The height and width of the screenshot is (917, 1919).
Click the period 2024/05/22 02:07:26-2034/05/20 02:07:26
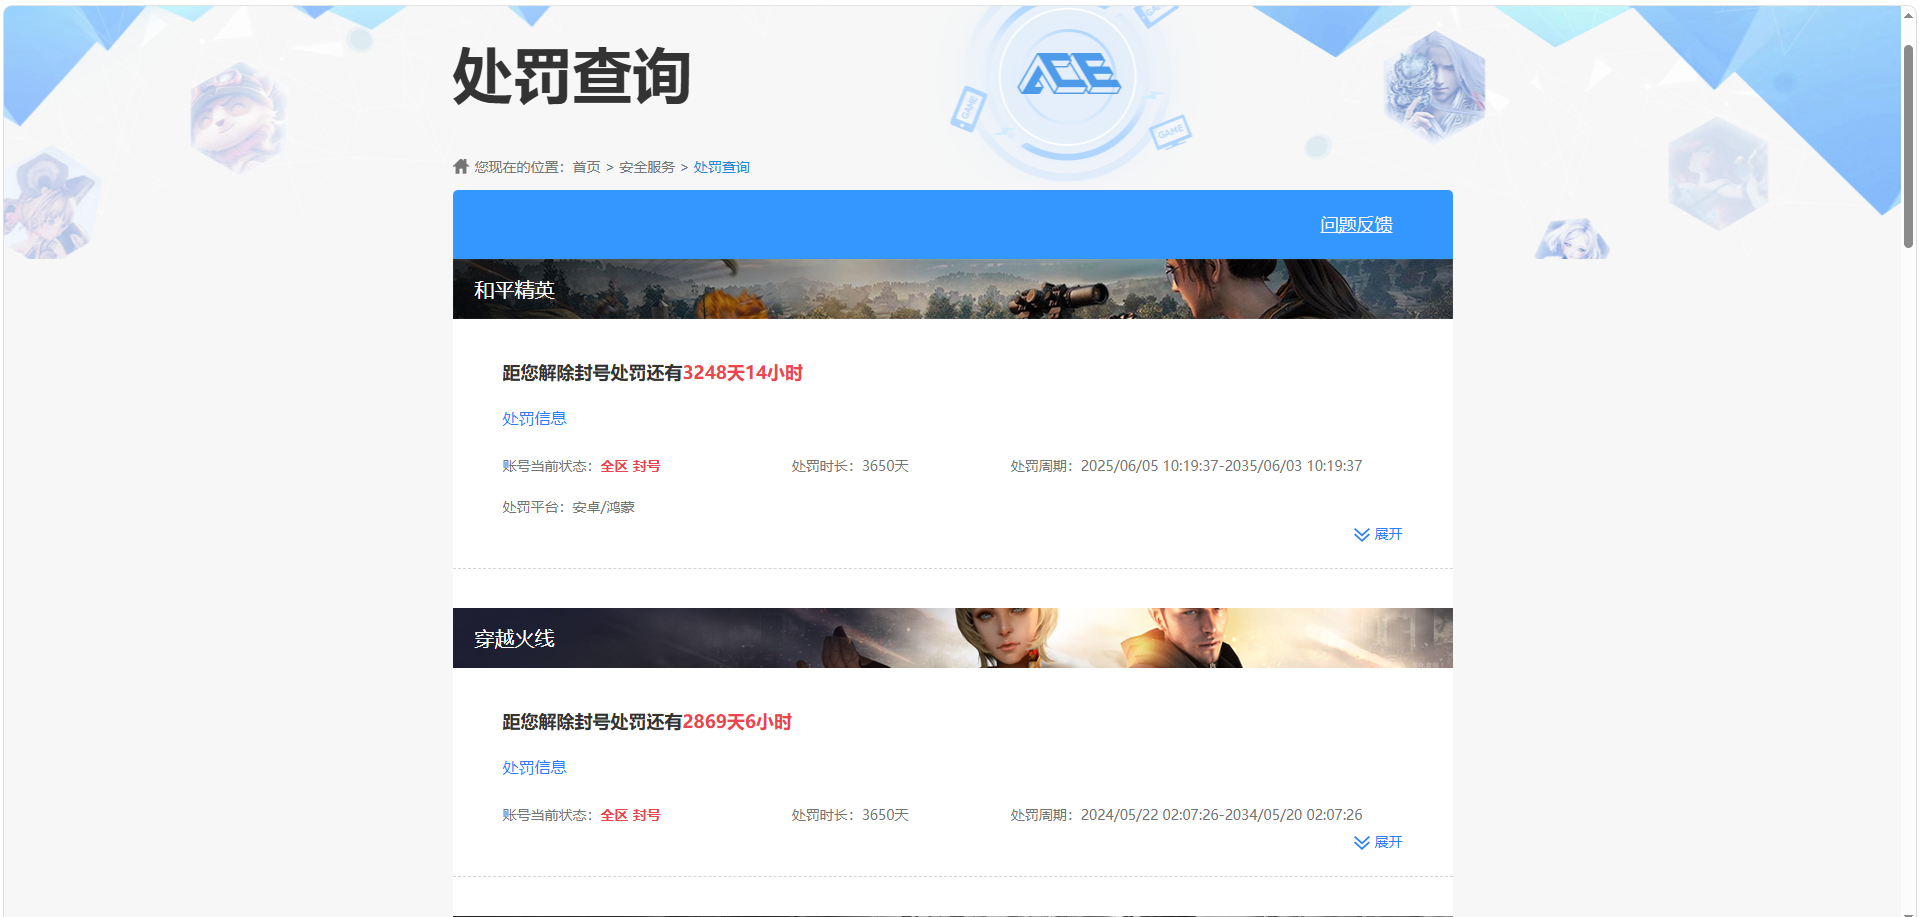(x=1221, y=815)
